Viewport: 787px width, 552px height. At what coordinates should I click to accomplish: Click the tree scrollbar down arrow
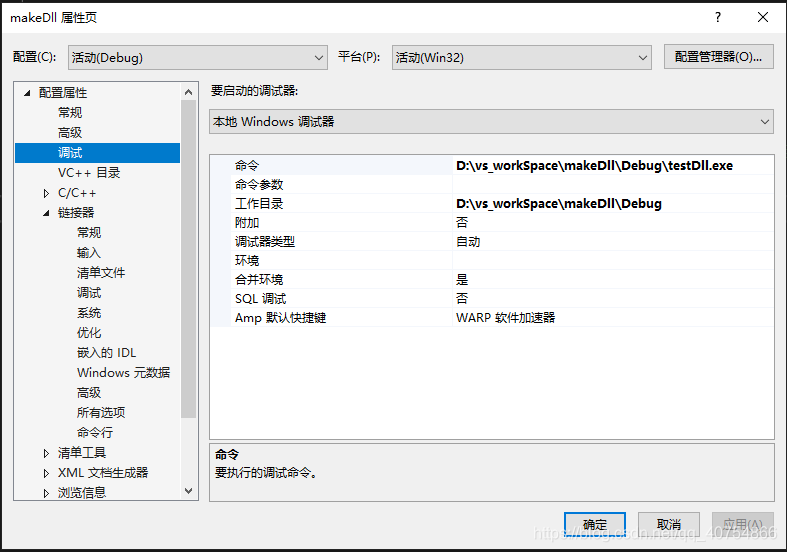coord(188,491)
